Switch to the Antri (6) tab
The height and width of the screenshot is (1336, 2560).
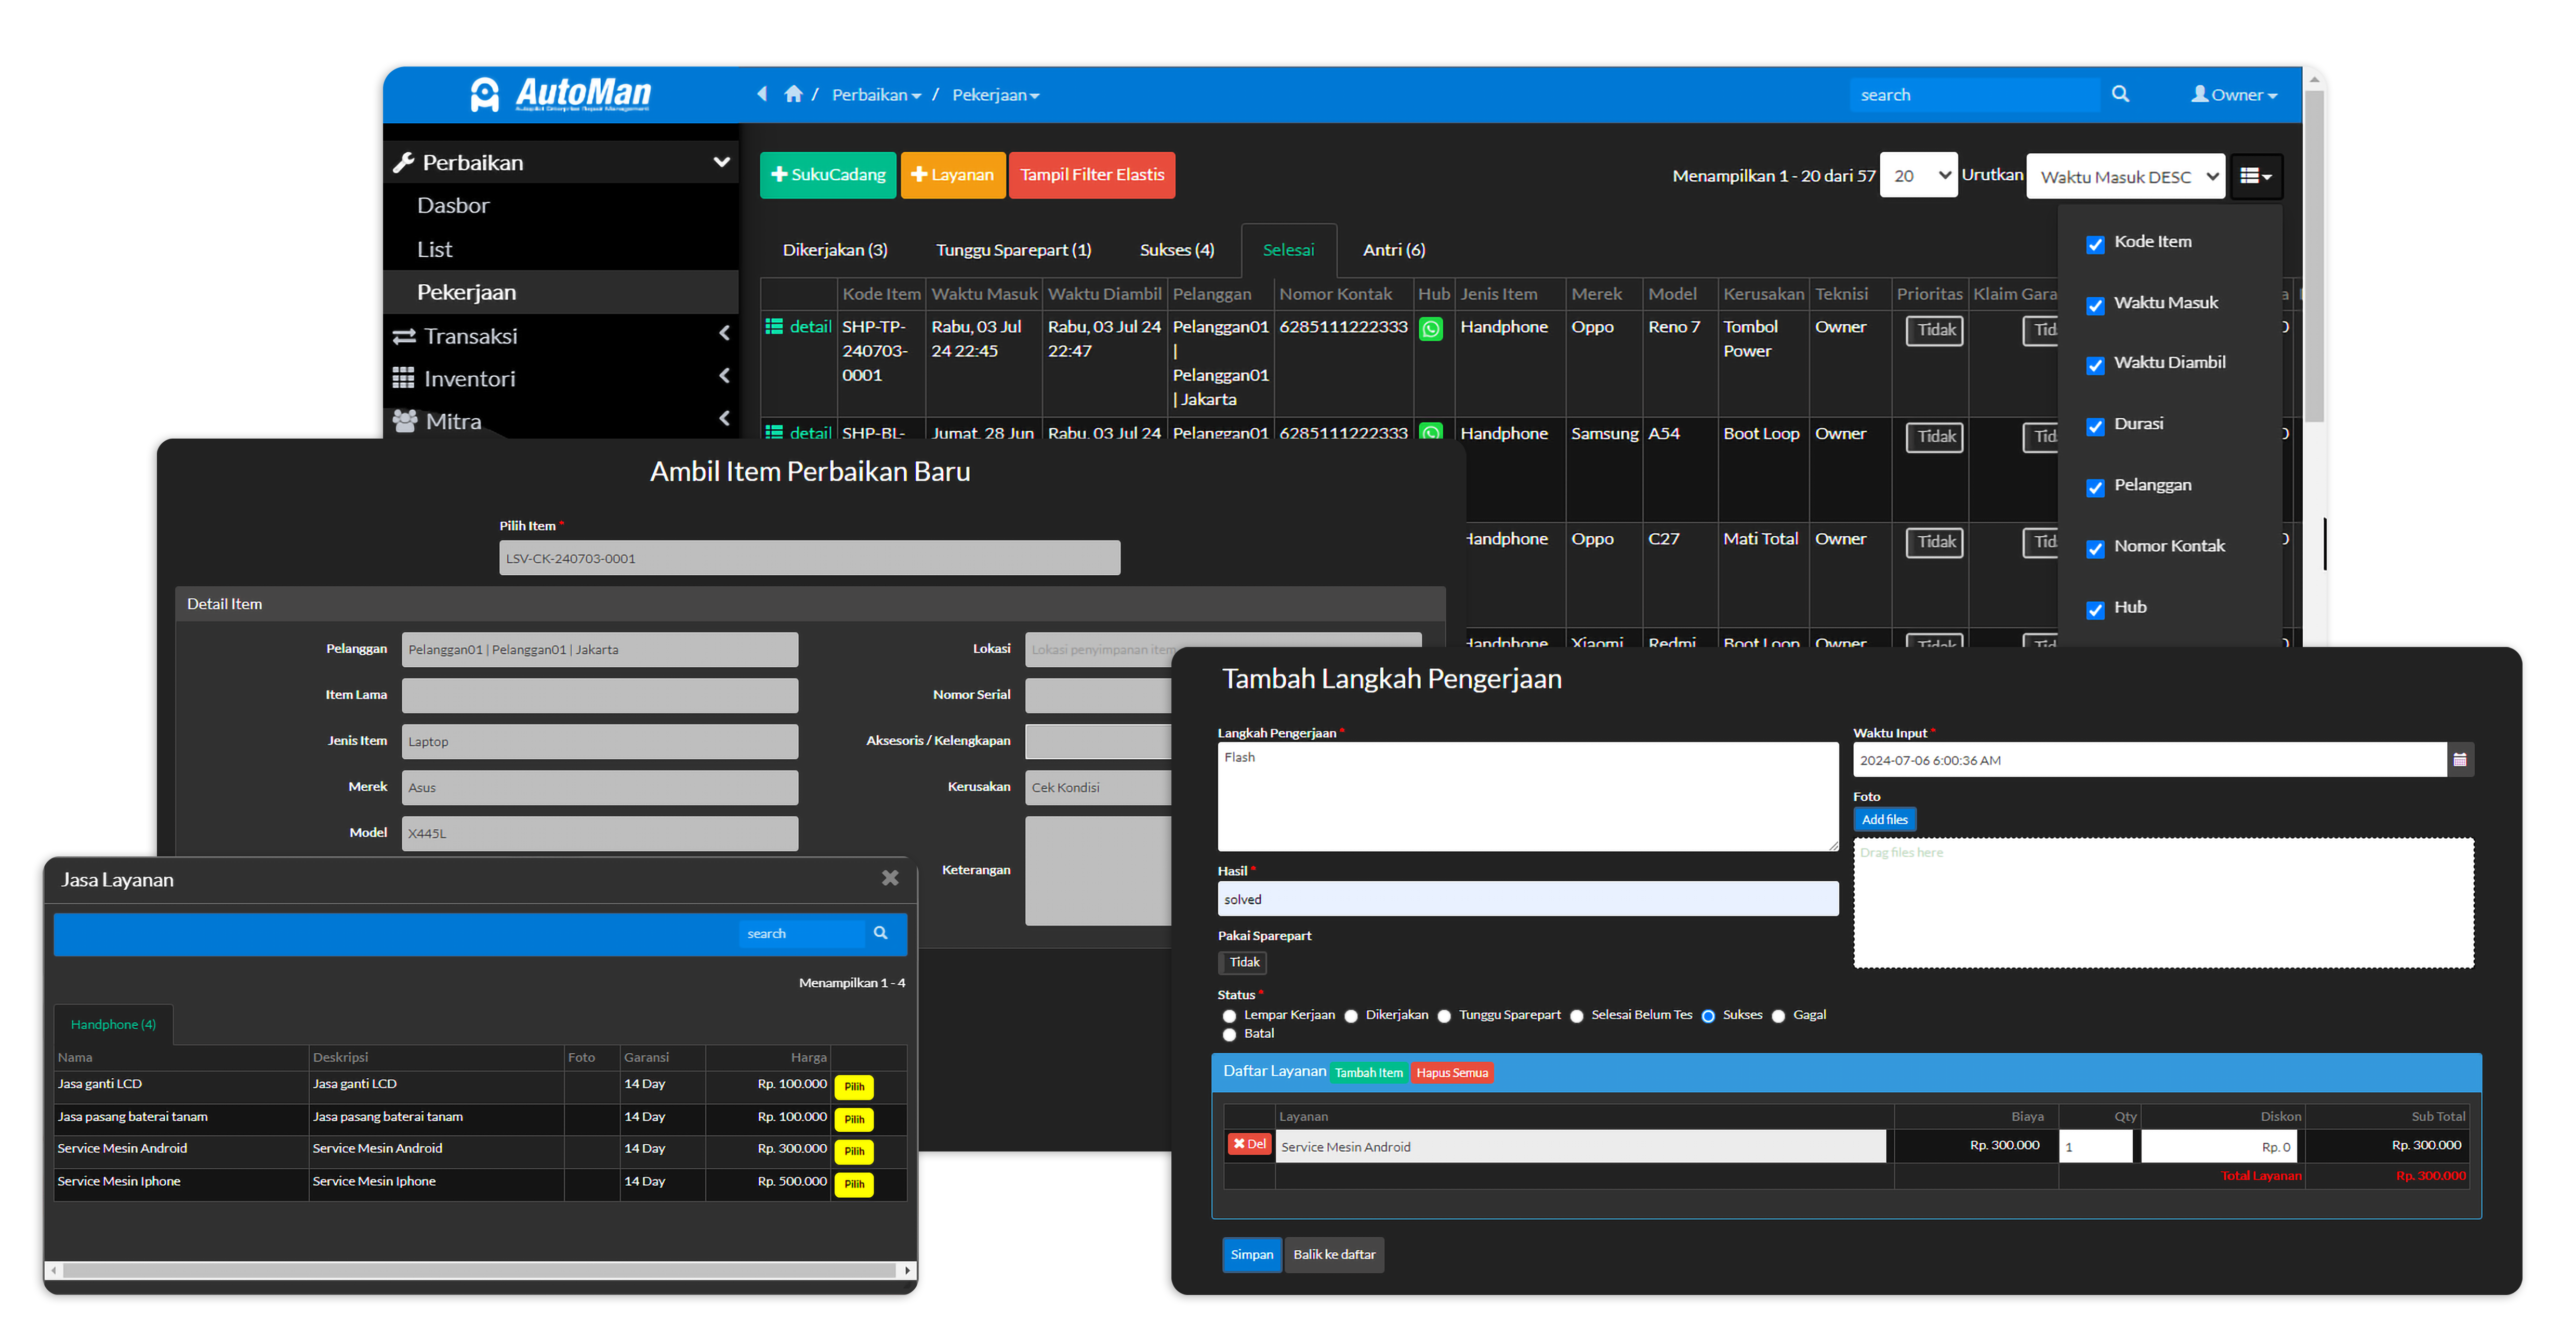pyautogui.click(x=1393, y=250)
